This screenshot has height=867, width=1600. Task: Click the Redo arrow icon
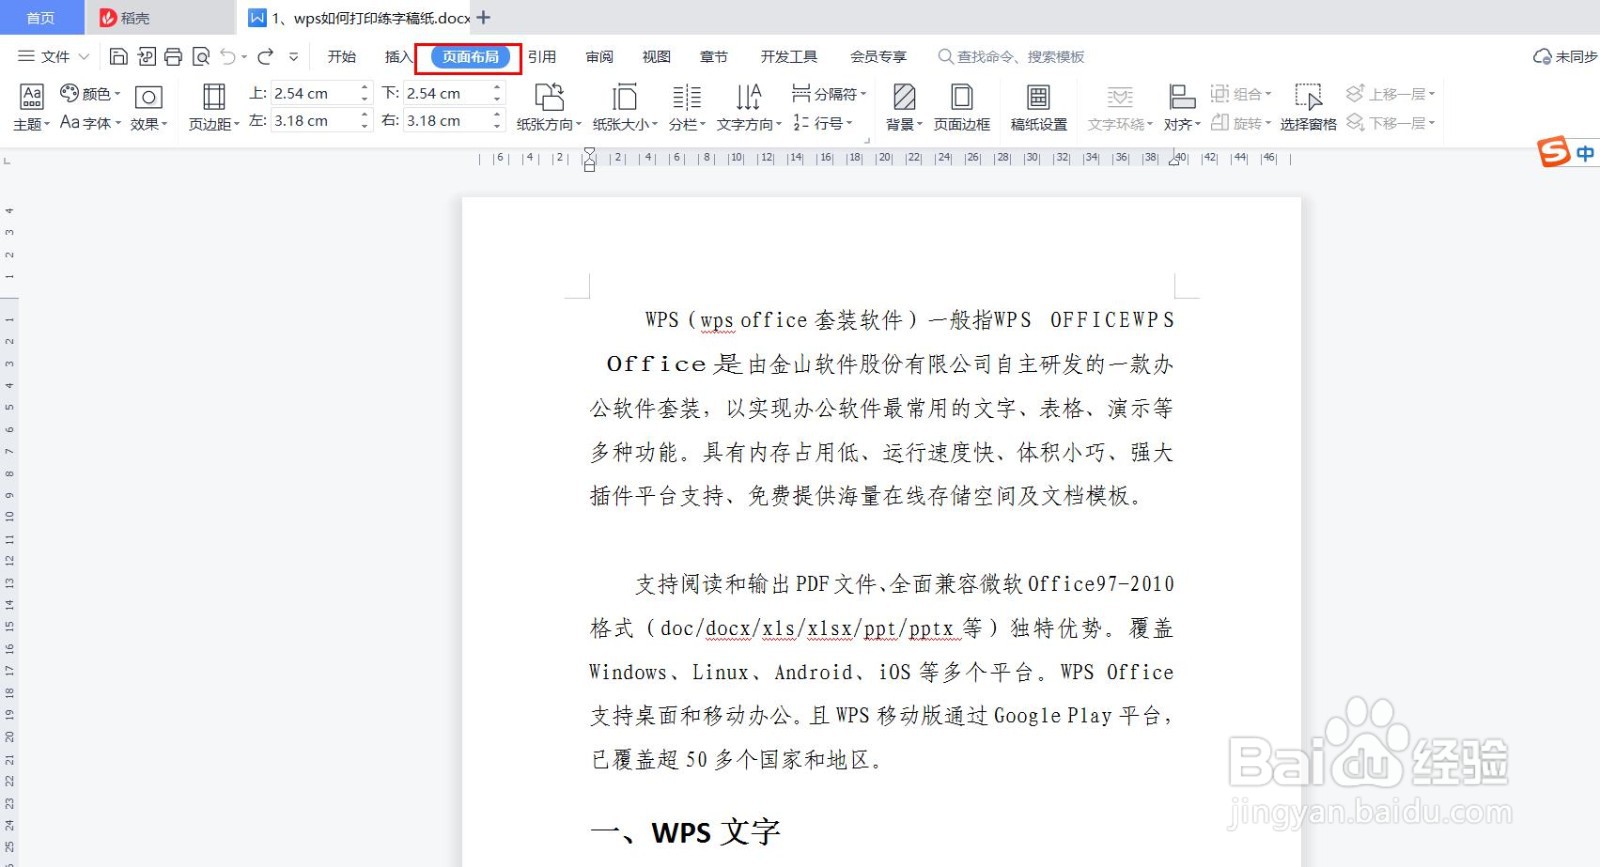tap(265, 57)
